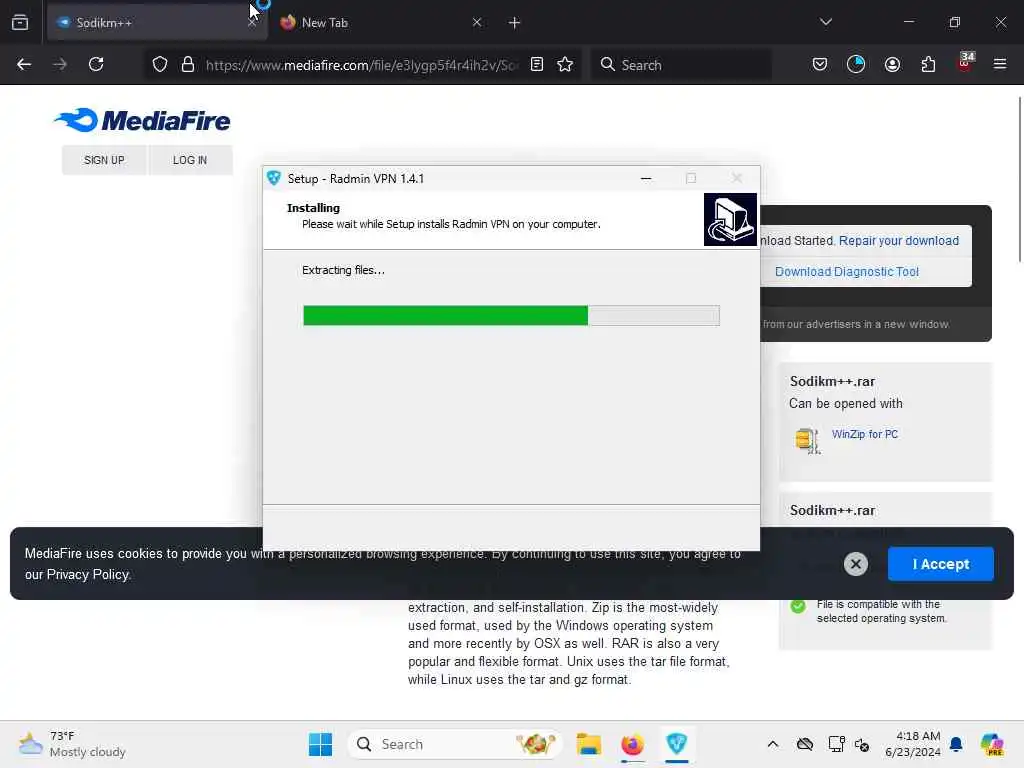Go forward one page in Firefox
Image resolution: width=1024 pixels, height=768 pixels.
point(60,64)
